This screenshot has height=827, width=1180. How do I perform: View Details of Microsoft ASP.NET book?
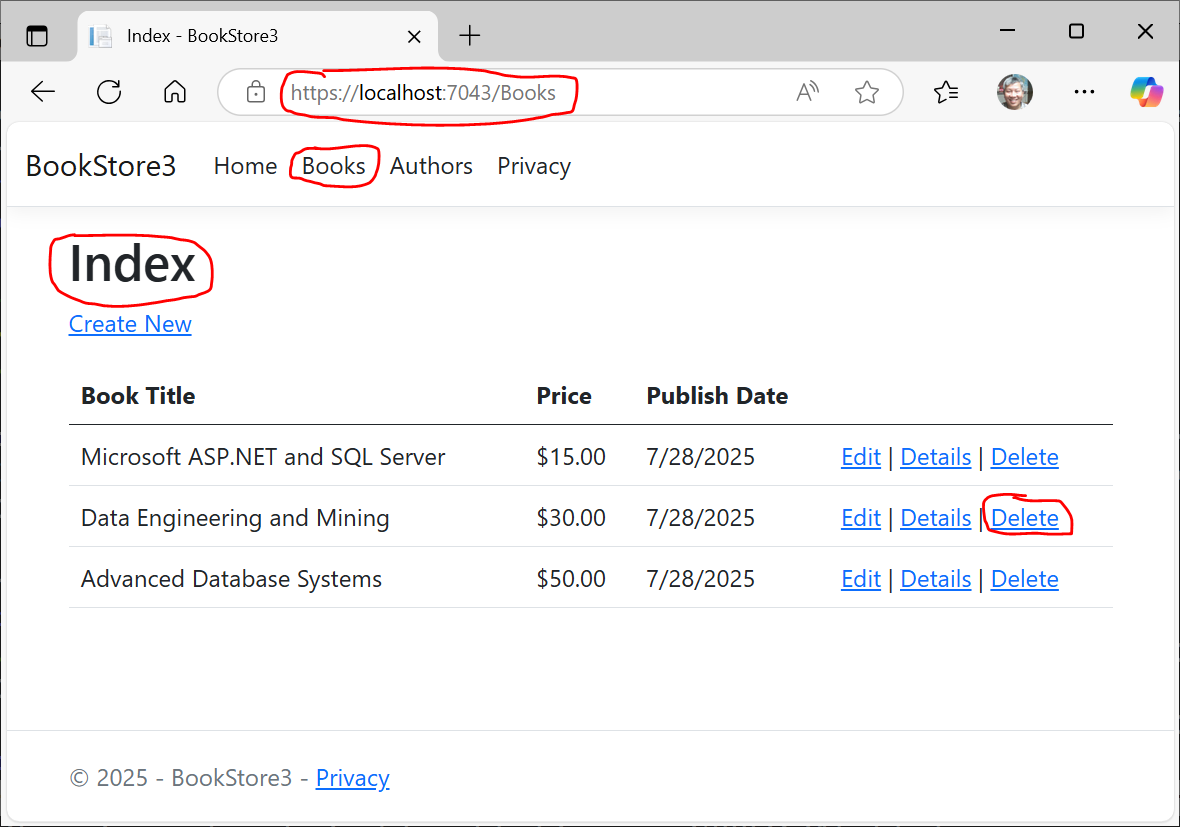click(935, 457)
